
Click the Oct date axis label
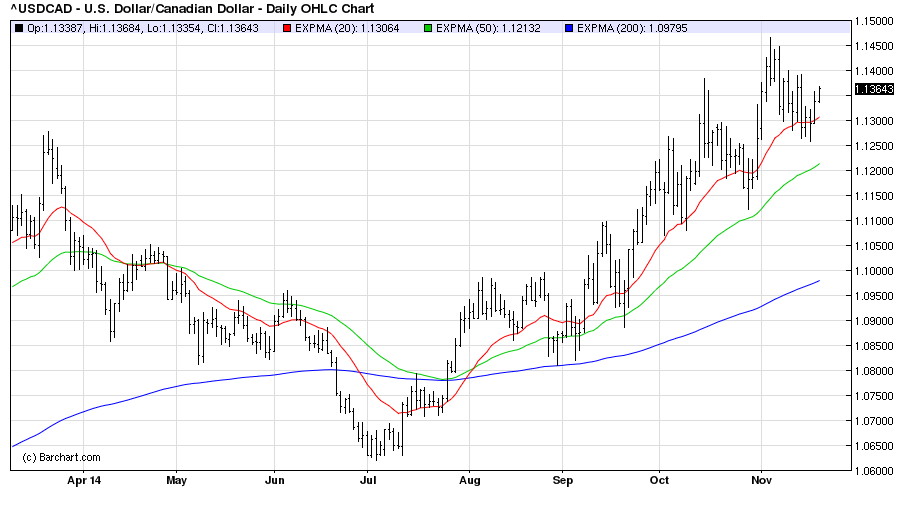pos(659,480)
